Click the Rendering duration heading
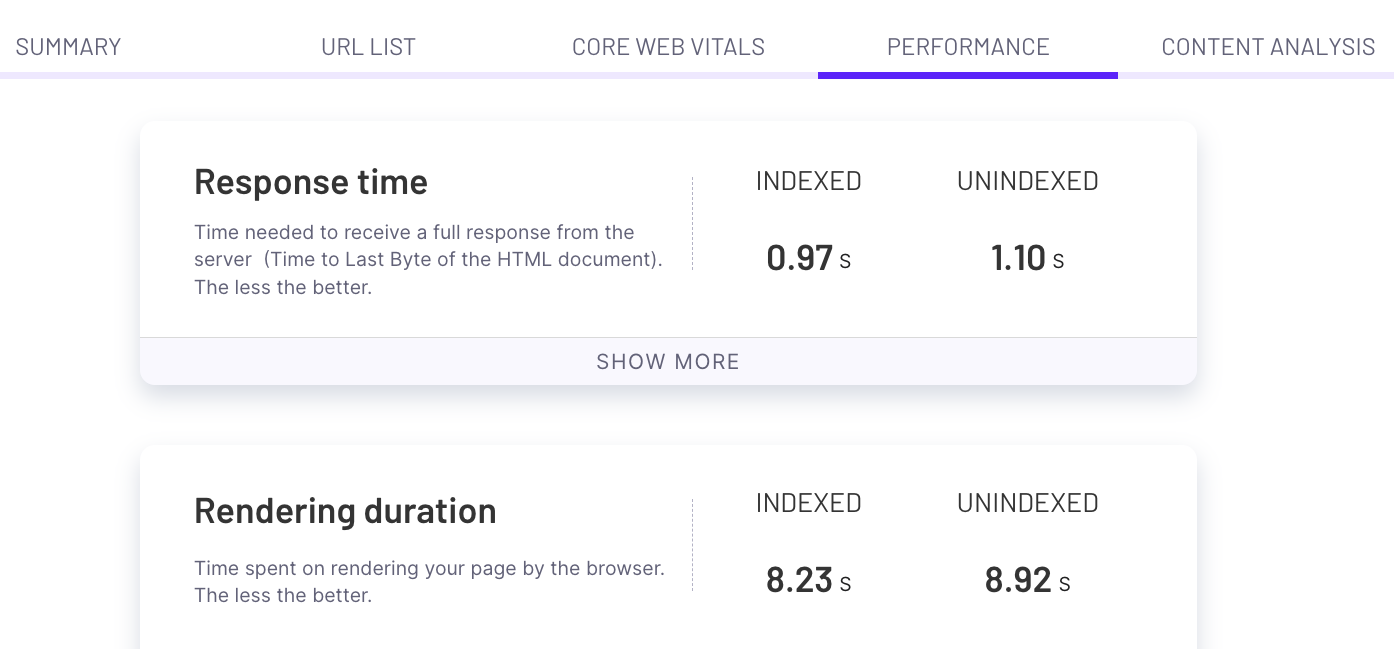 tap(345, 511)
